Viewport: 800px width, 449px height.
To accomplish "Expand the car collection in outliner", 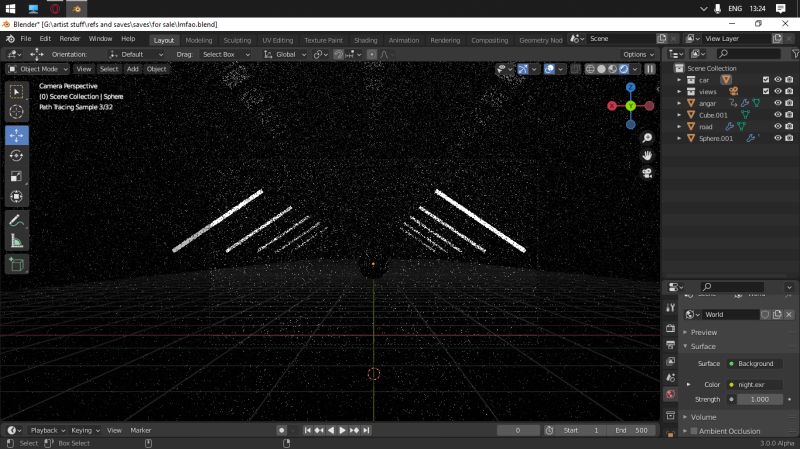I will (x=679, y=80).
